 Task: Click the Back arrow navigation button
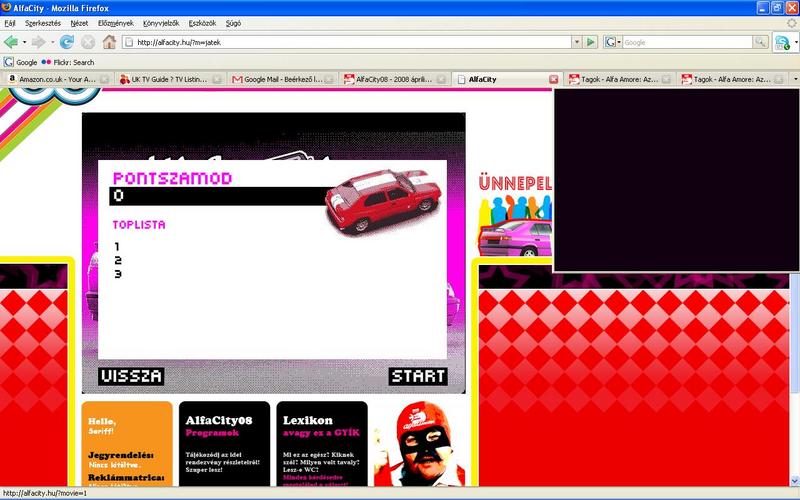pyautogui.click(x=11, y=42)
